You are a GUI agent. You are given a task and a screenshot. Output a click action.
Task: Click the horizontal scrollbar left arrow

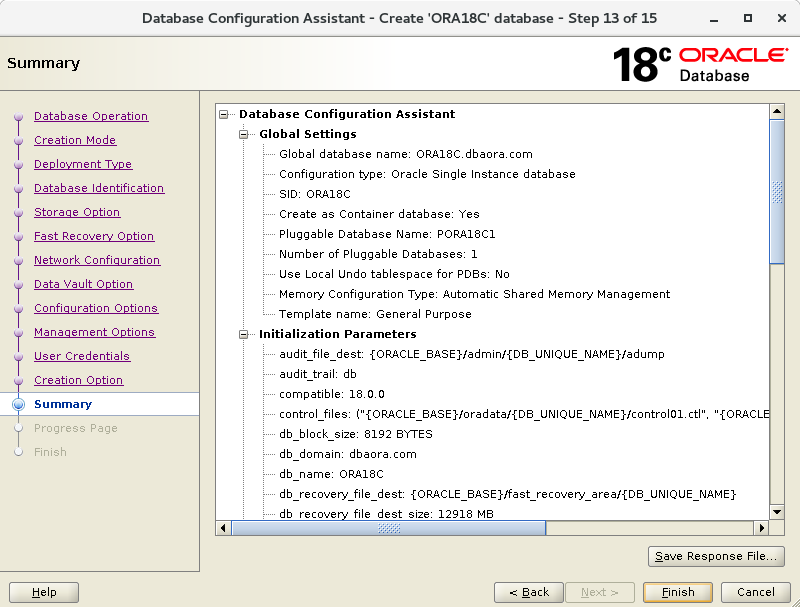[223, 528]
